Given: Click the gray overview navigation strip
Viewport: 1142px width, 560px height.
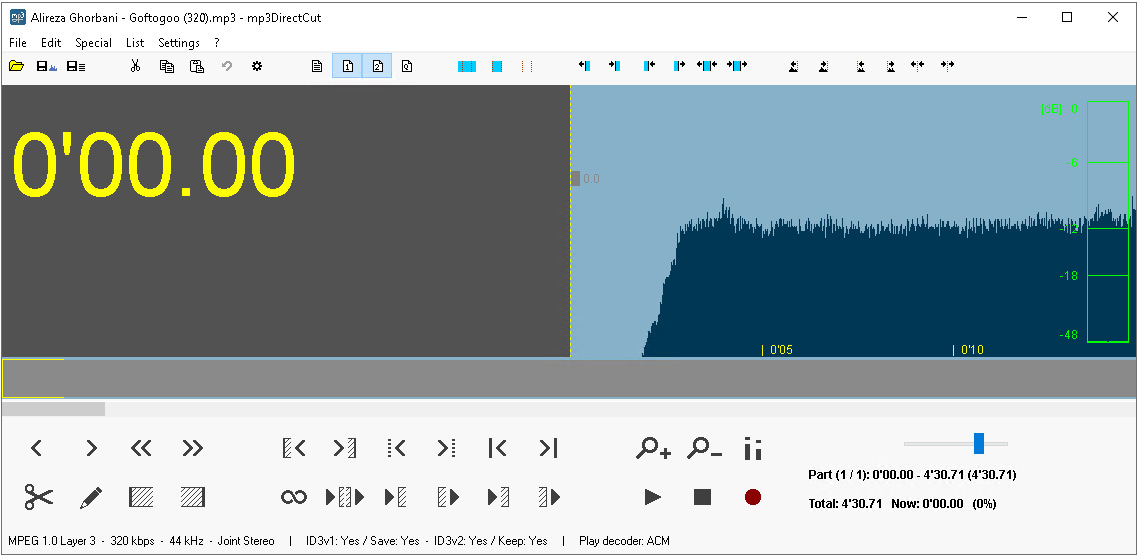Looking at the screenshot, I should (568, 378).
